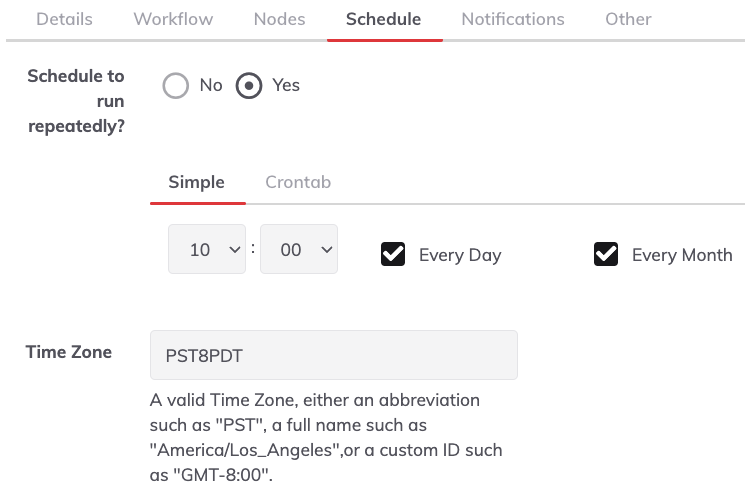Screen dimensions: 745x500
Task: Select the Schedule tab
Action: coord(383,19)
